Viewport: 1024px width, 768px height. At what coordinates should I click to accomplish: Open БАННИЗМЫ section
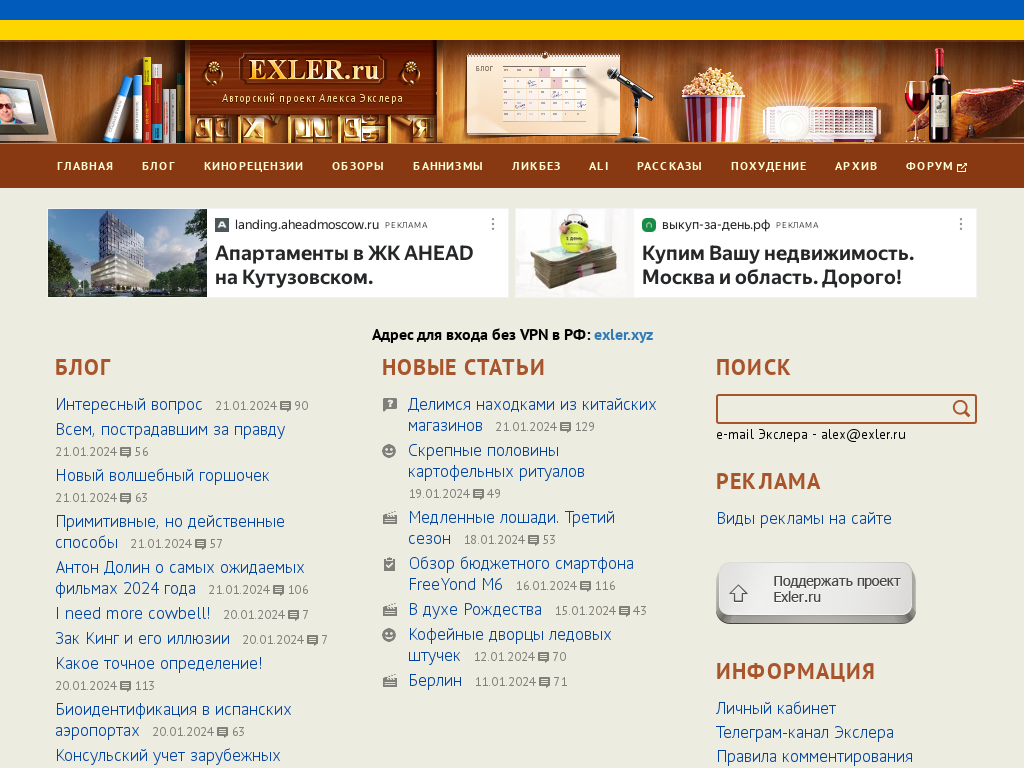click(448, 166)
